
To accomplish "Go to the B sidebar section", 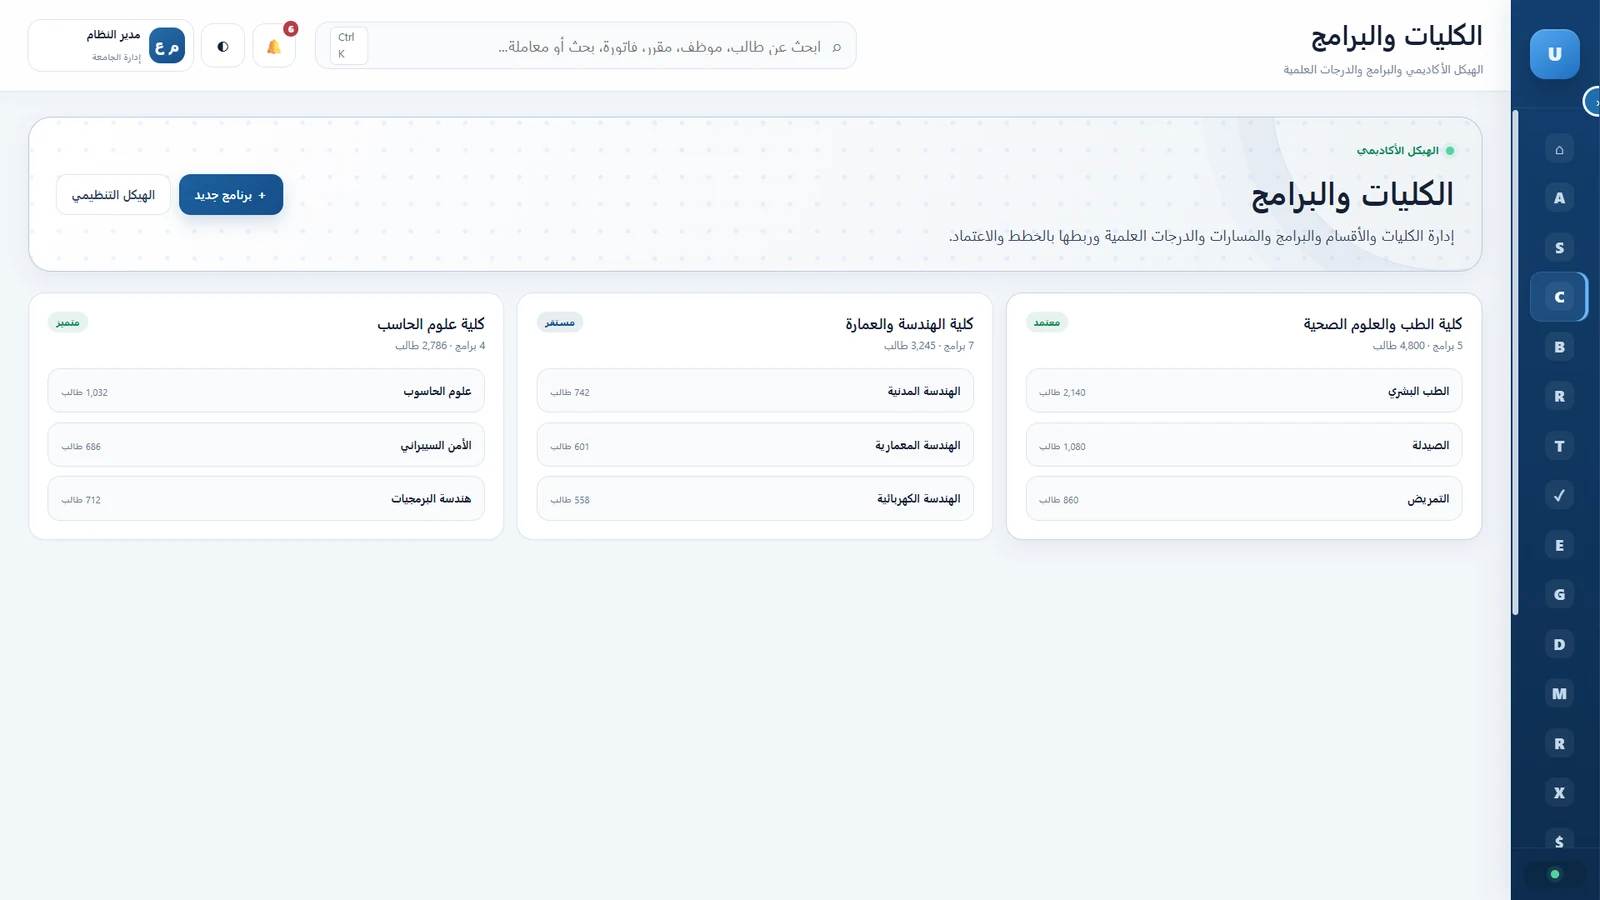I will tap(1559, 347).
